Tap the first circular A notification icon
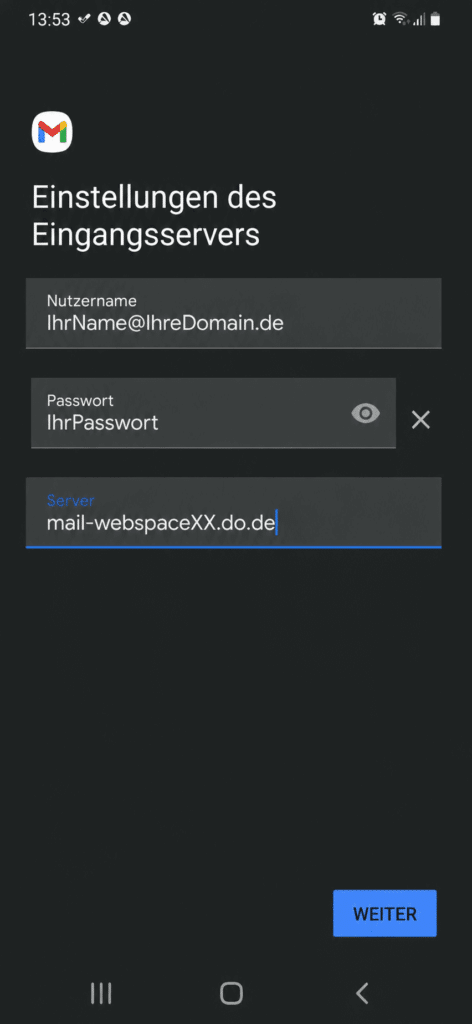Viewport: 472px width, 1024px height. (x=104, y=19)
